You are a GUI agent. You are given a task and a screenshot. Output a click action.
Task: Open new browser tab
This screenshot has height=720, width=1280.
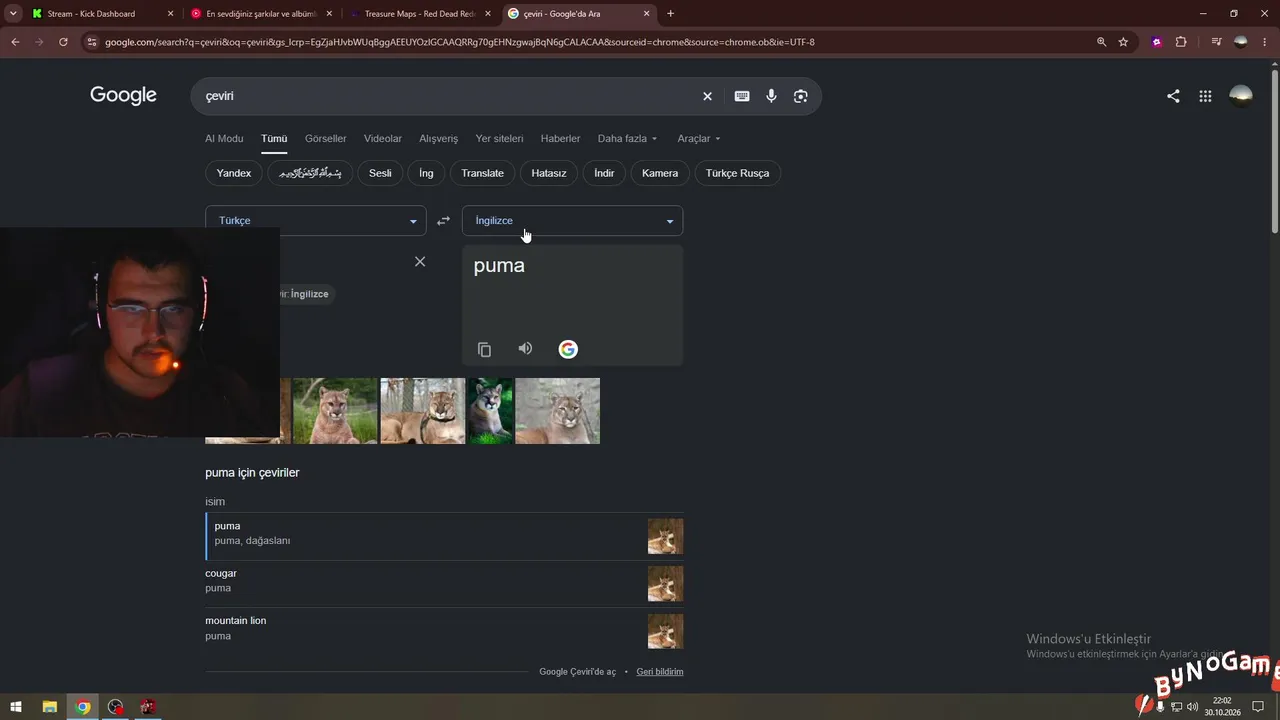coord(670,14)
